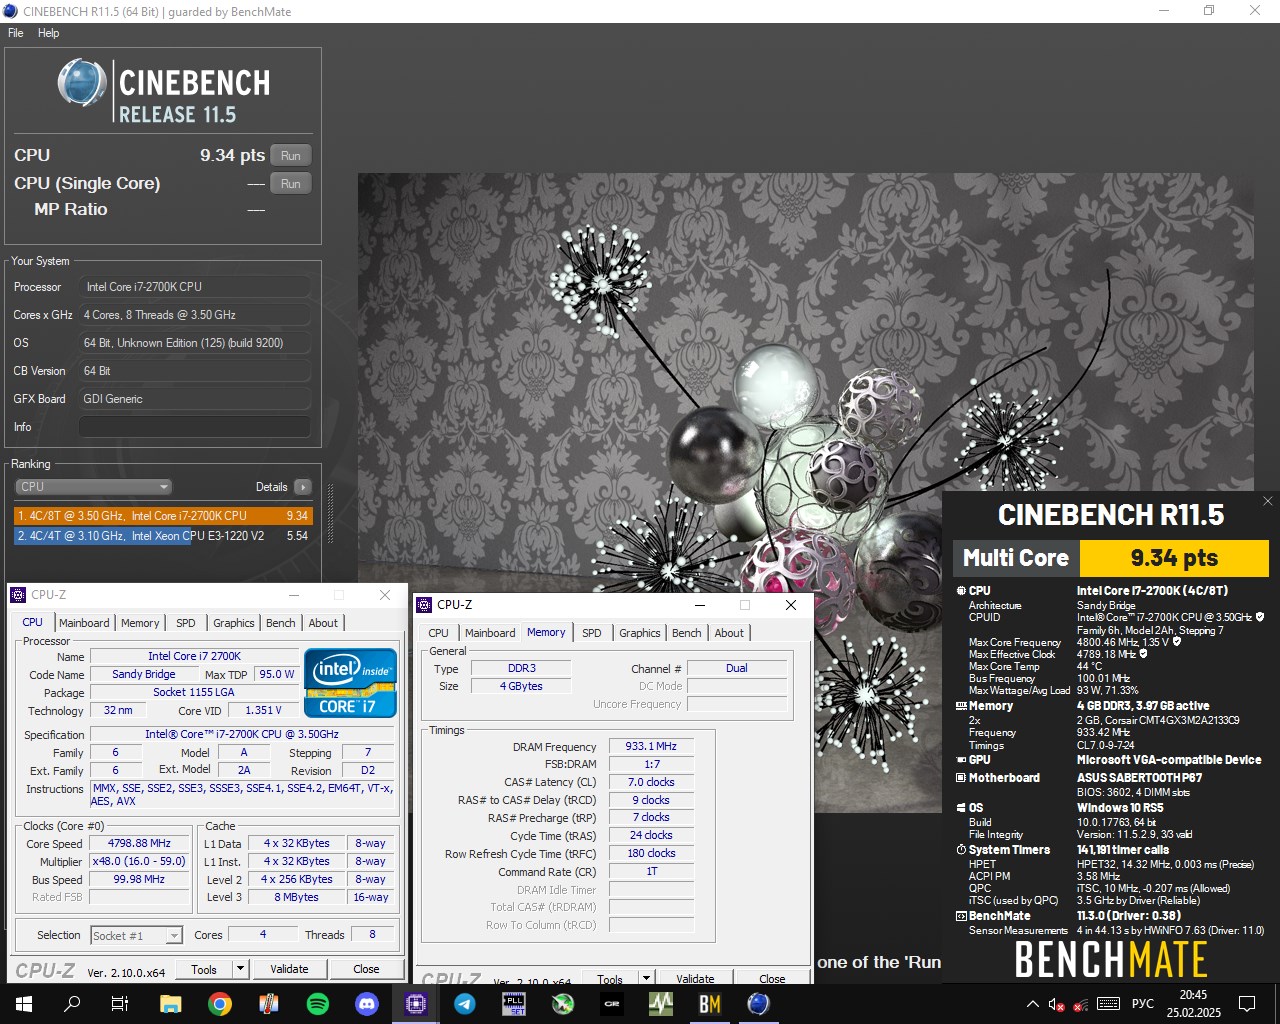The height and width of the screenshot is (1024, 1280).
Task: Click Validate in left CPU-Z window
Action: click(289, 969)
